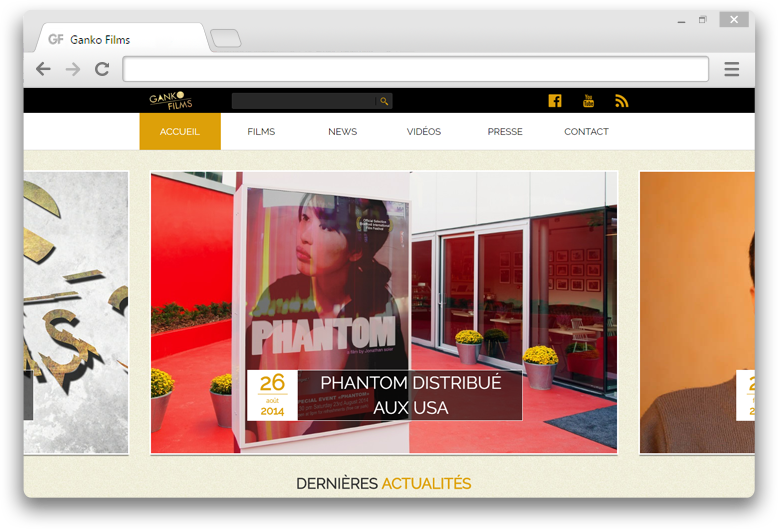Open the Vidéos menu item

tap(424, 132)
